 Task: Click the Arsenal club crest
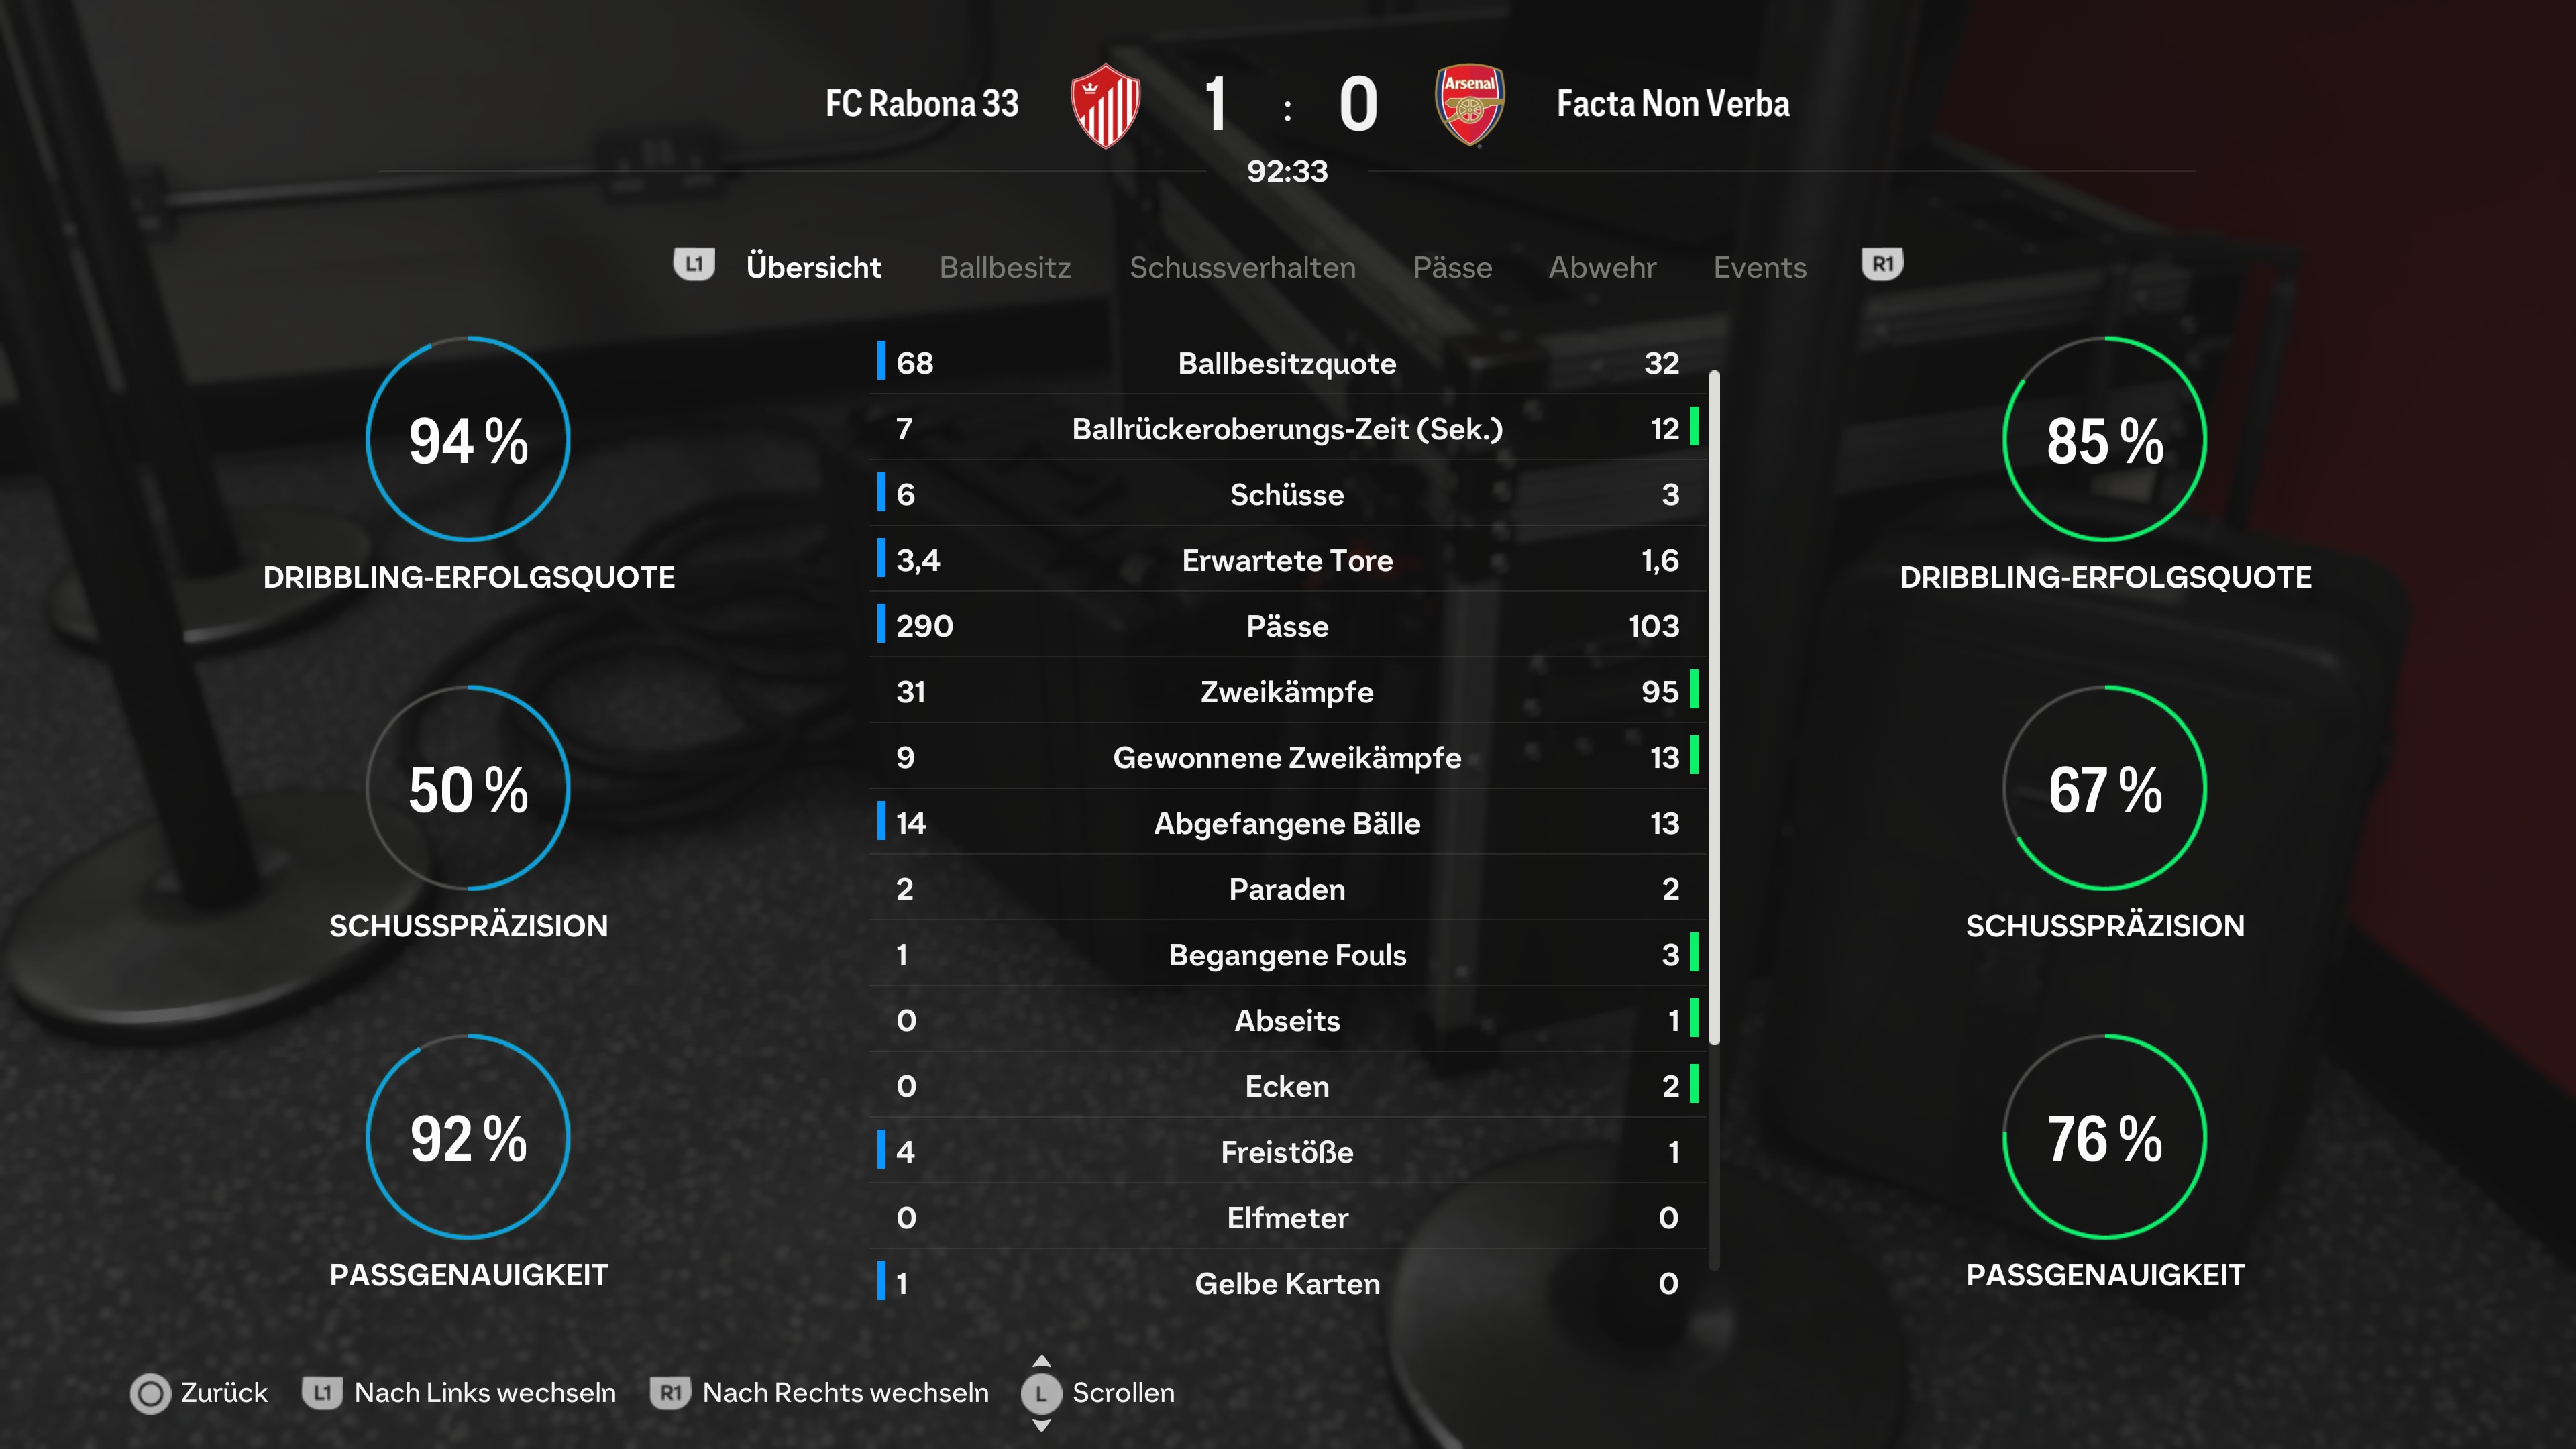[1469, 105]
